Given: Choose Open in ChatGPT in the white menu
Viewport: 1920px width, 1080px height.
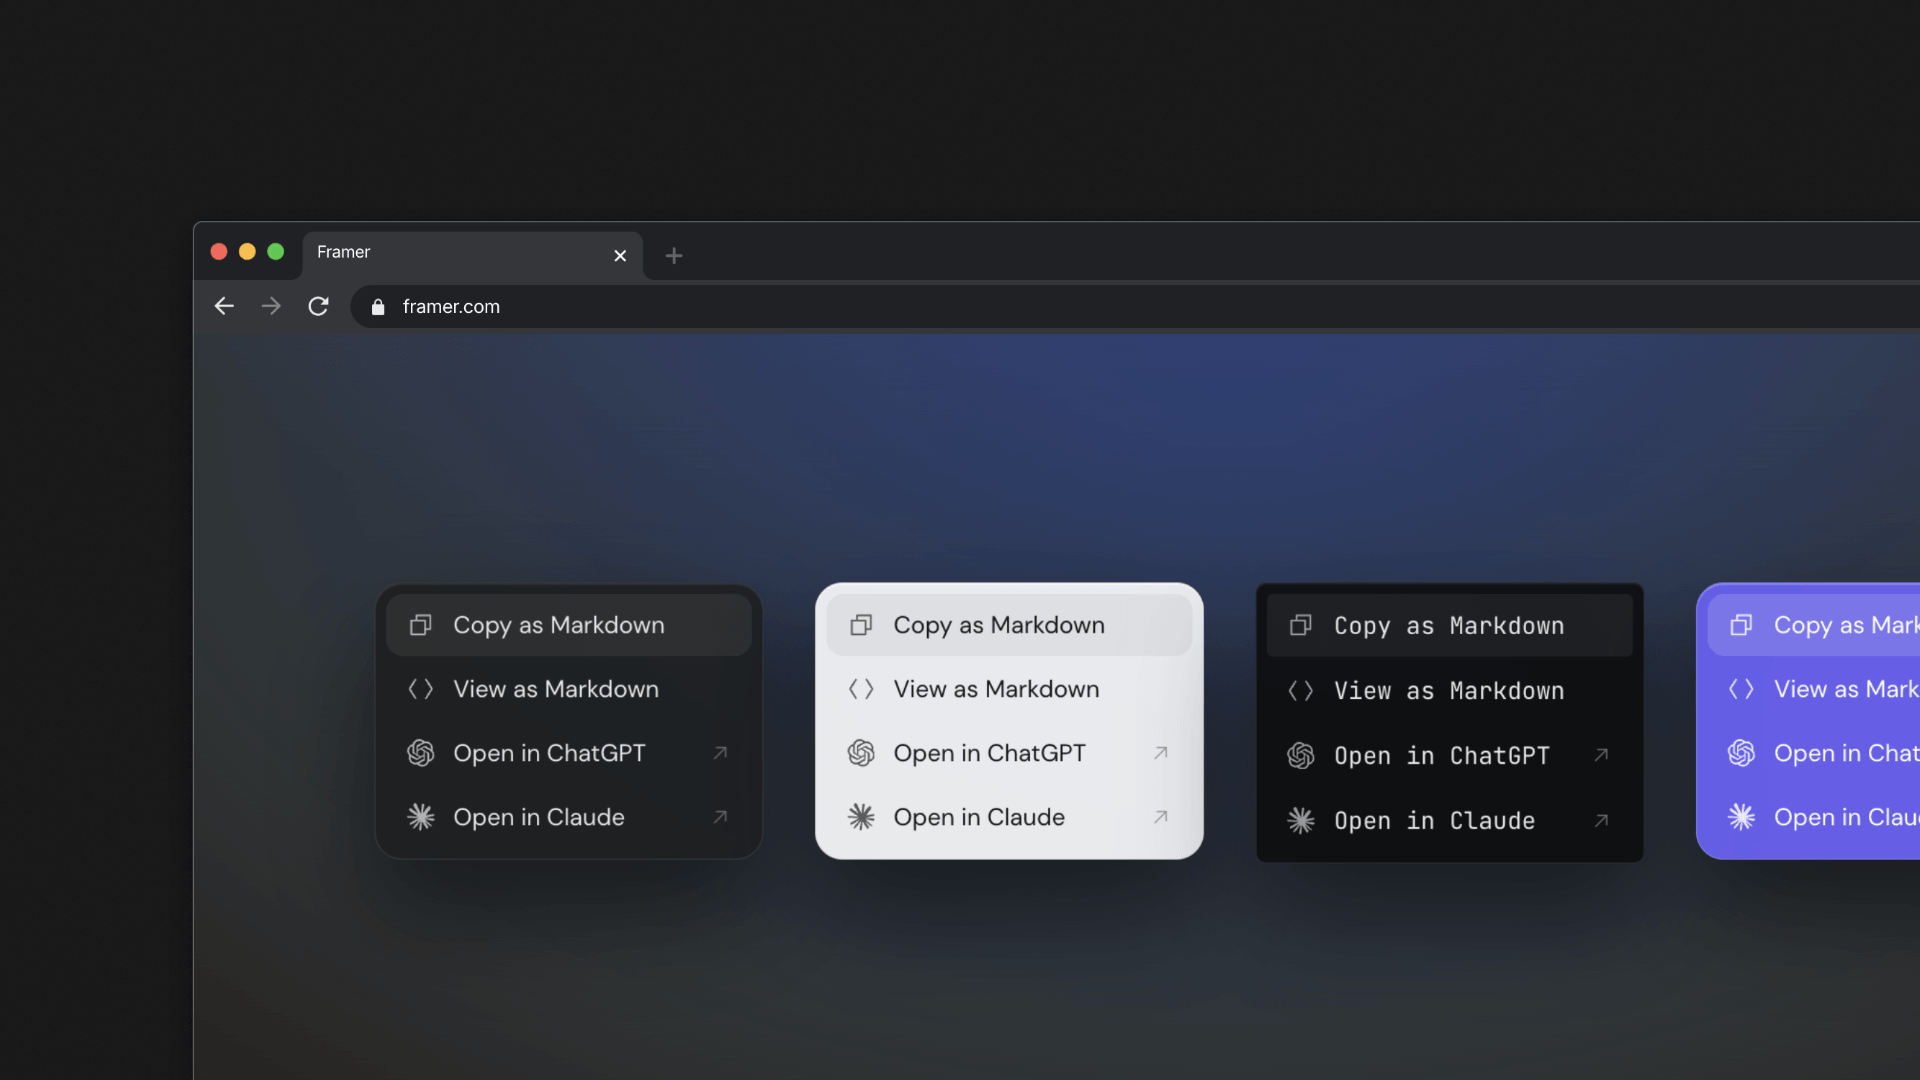Looking at the screenshot, I should tap(1009, 753).
